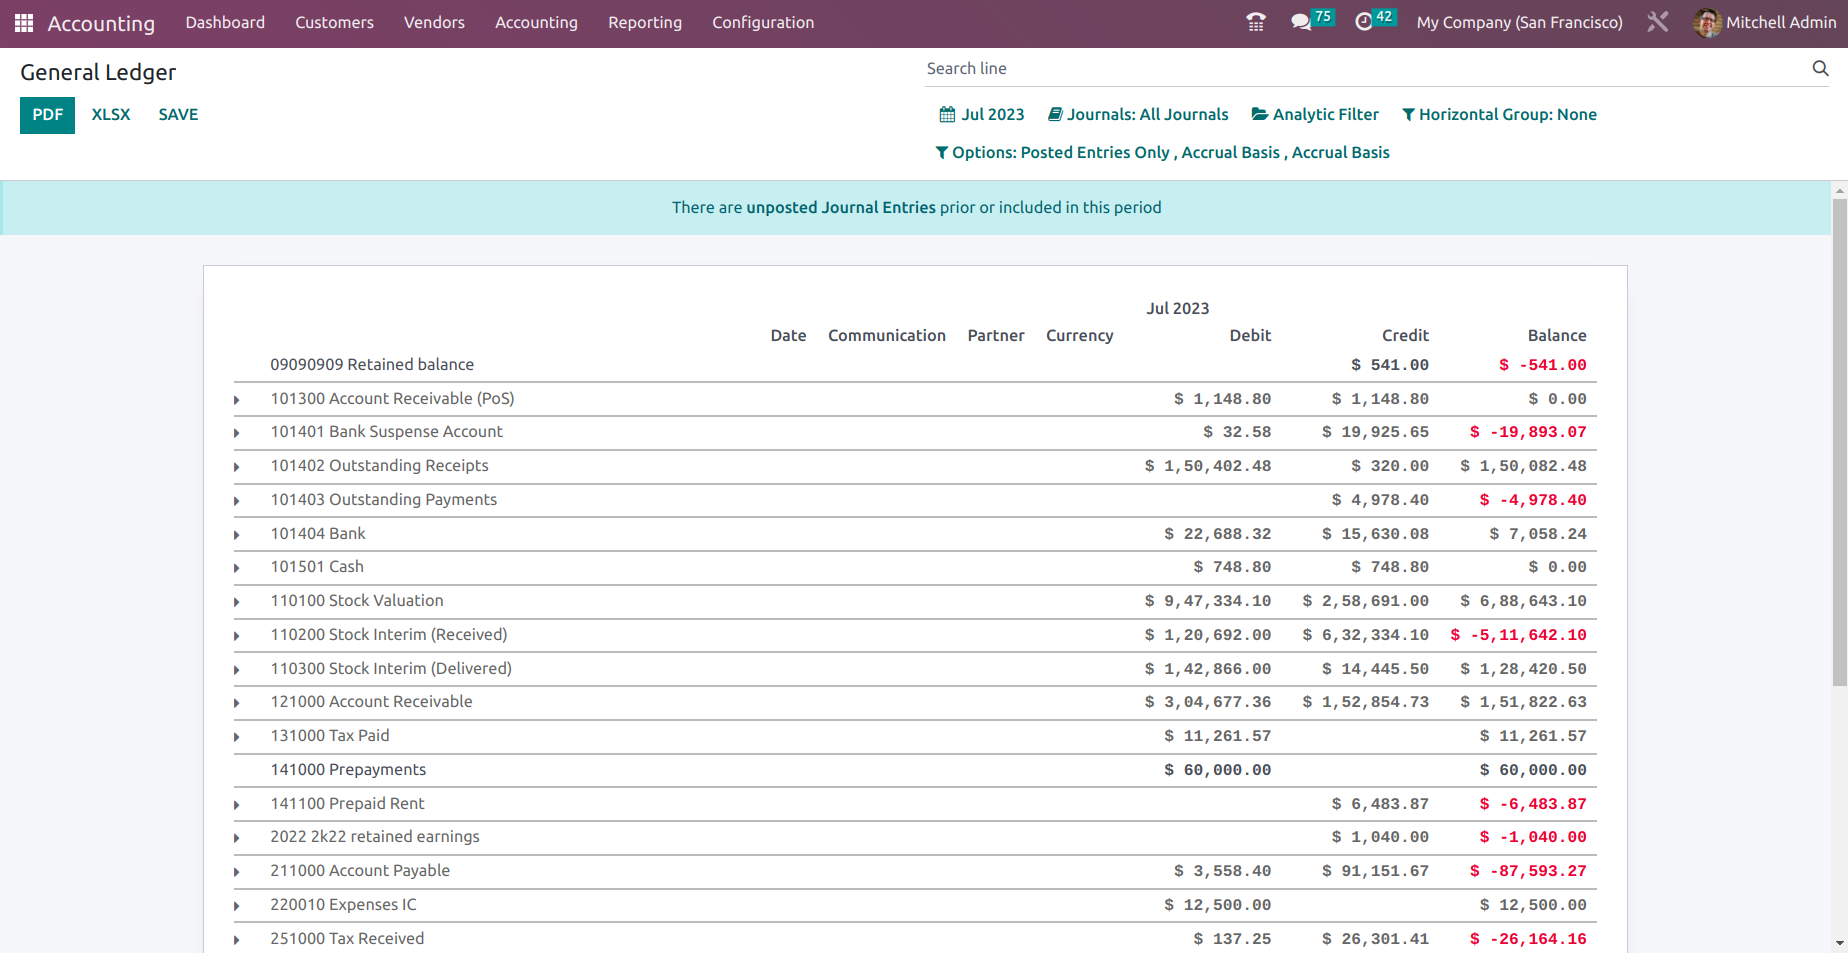Click the Partner column header
The height and width of the screenshot is (953, 1848).
(995, 336)
